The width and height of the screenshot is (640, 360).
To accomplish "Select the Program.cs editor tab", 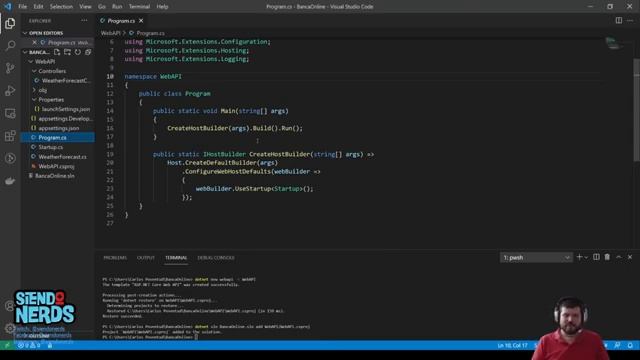I will pyautogui.click(x=121, y=20).
